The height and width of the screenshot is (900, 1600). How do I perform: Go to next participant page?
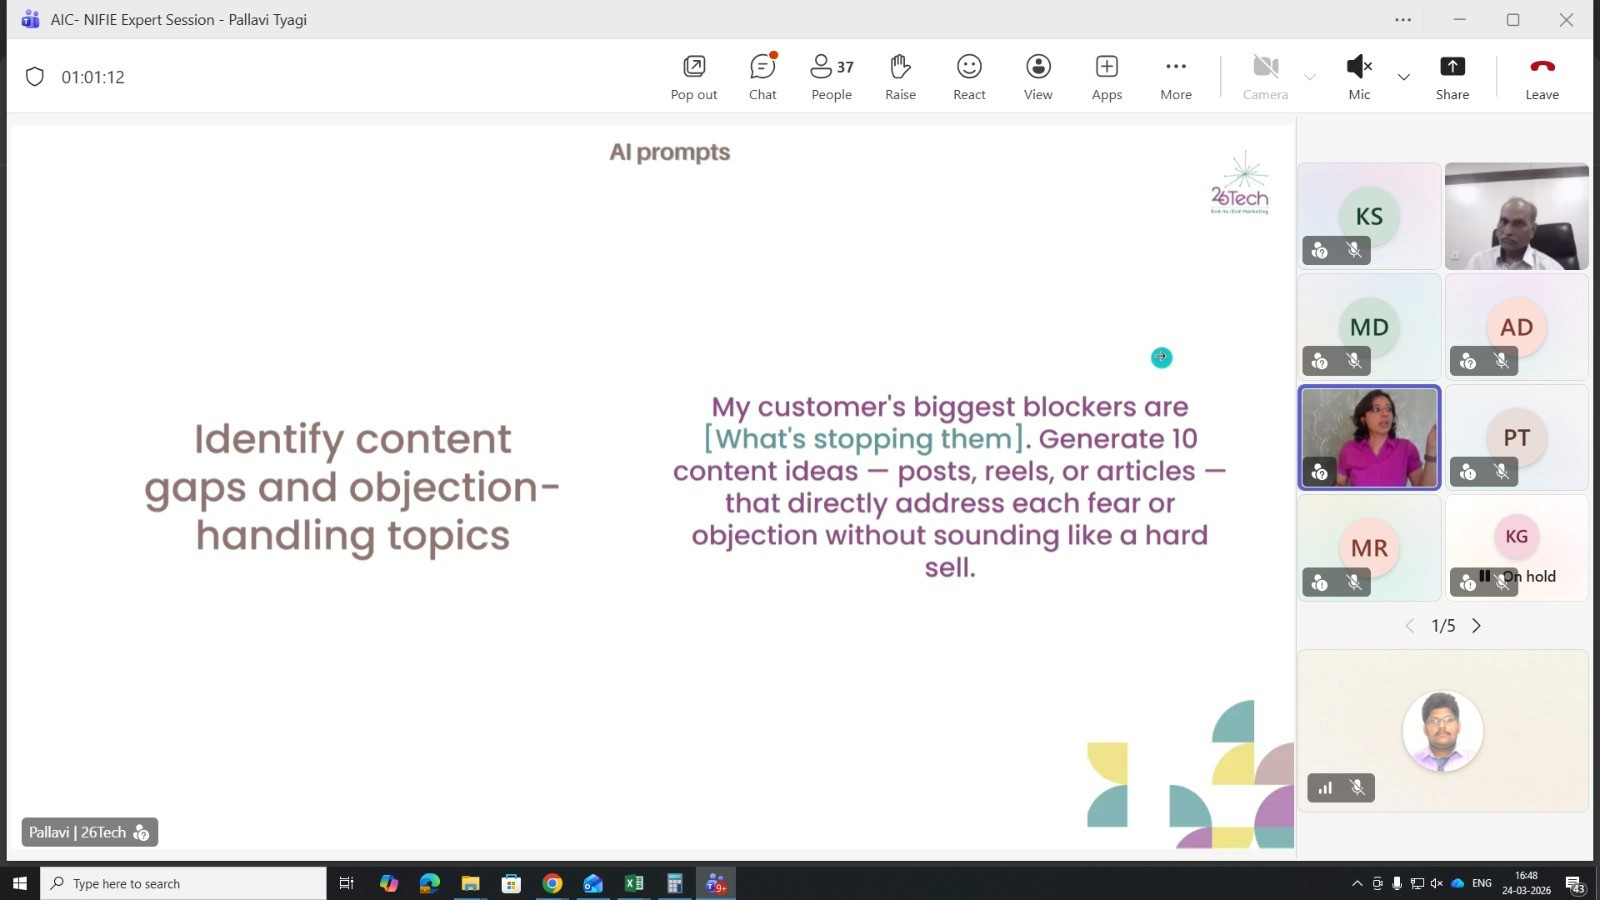(1476, 626)
